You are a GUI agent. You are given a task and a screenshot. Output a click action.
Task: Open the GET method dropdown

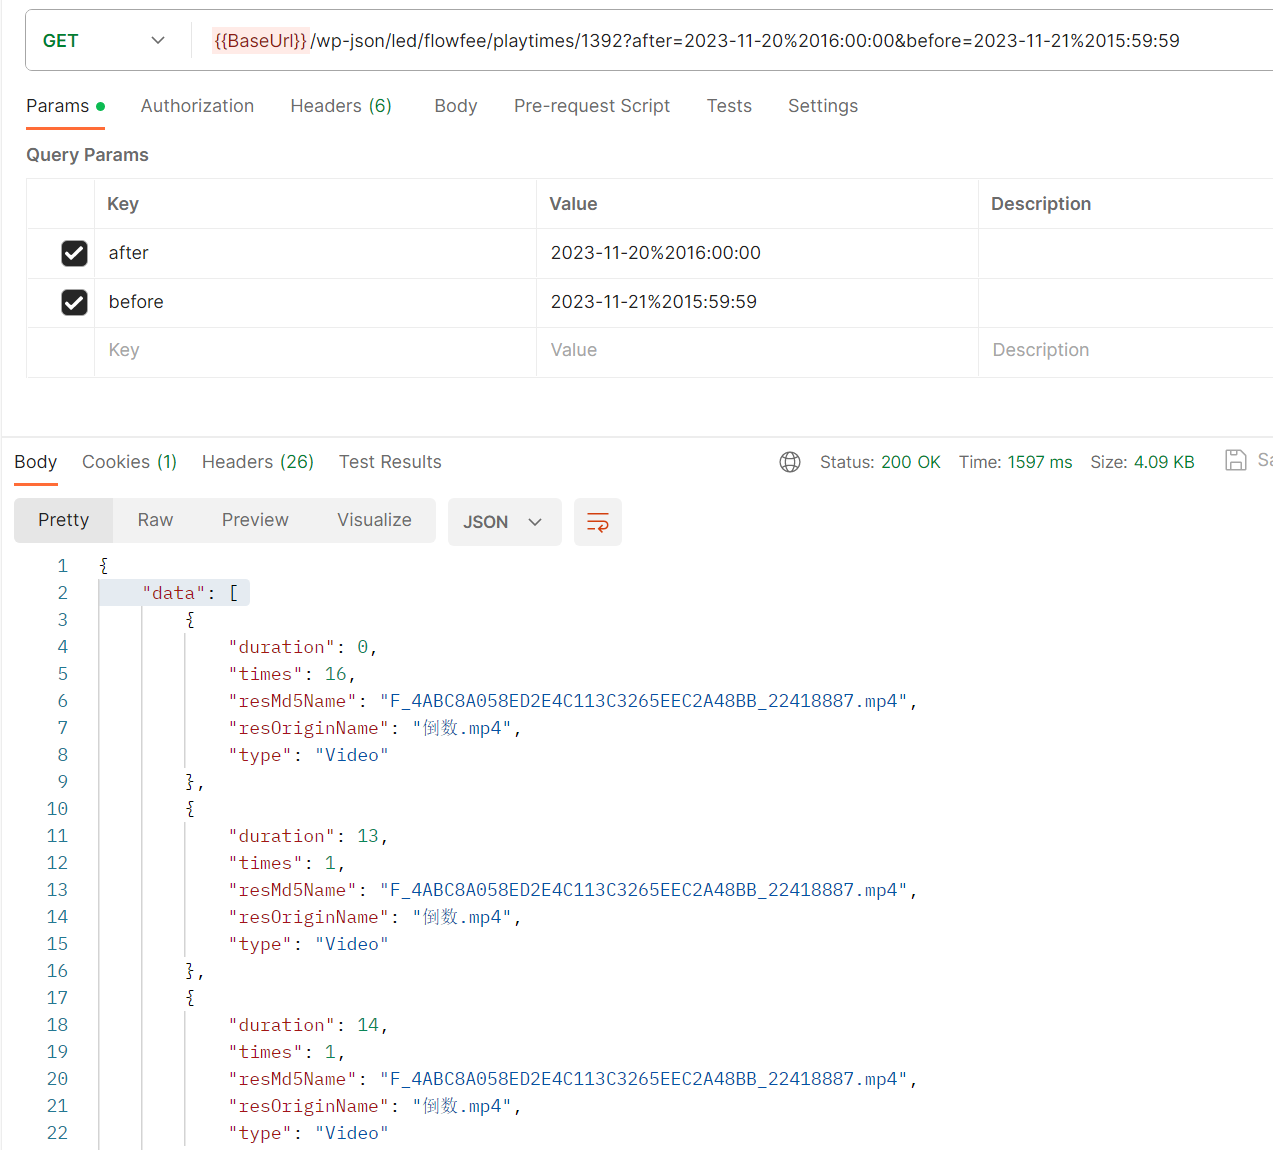[x=104, y=41]
